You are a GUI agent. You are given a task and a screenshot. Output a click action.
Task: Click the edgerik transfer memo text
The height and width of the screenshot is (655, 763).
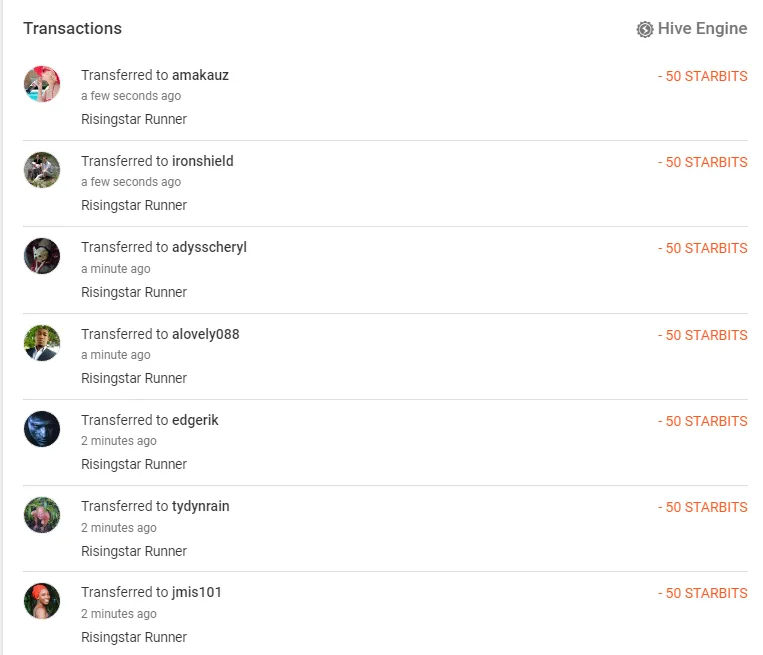[134, 464]
